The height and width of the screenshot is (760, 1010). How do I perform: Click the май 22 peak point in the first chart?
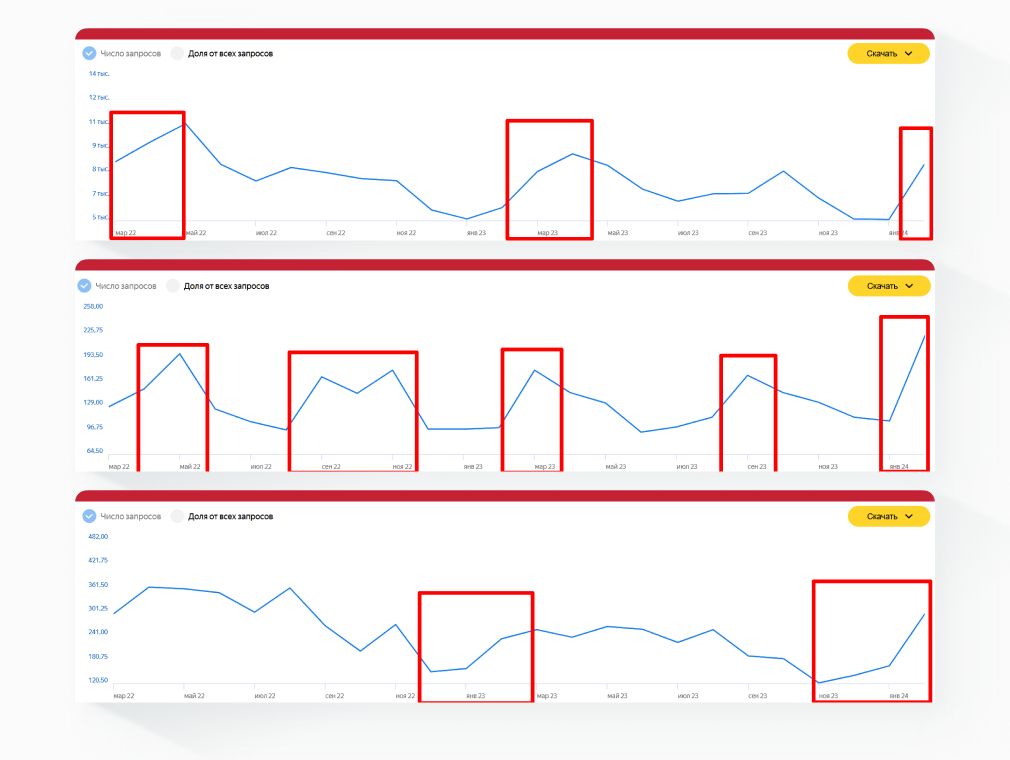(184, 124)
